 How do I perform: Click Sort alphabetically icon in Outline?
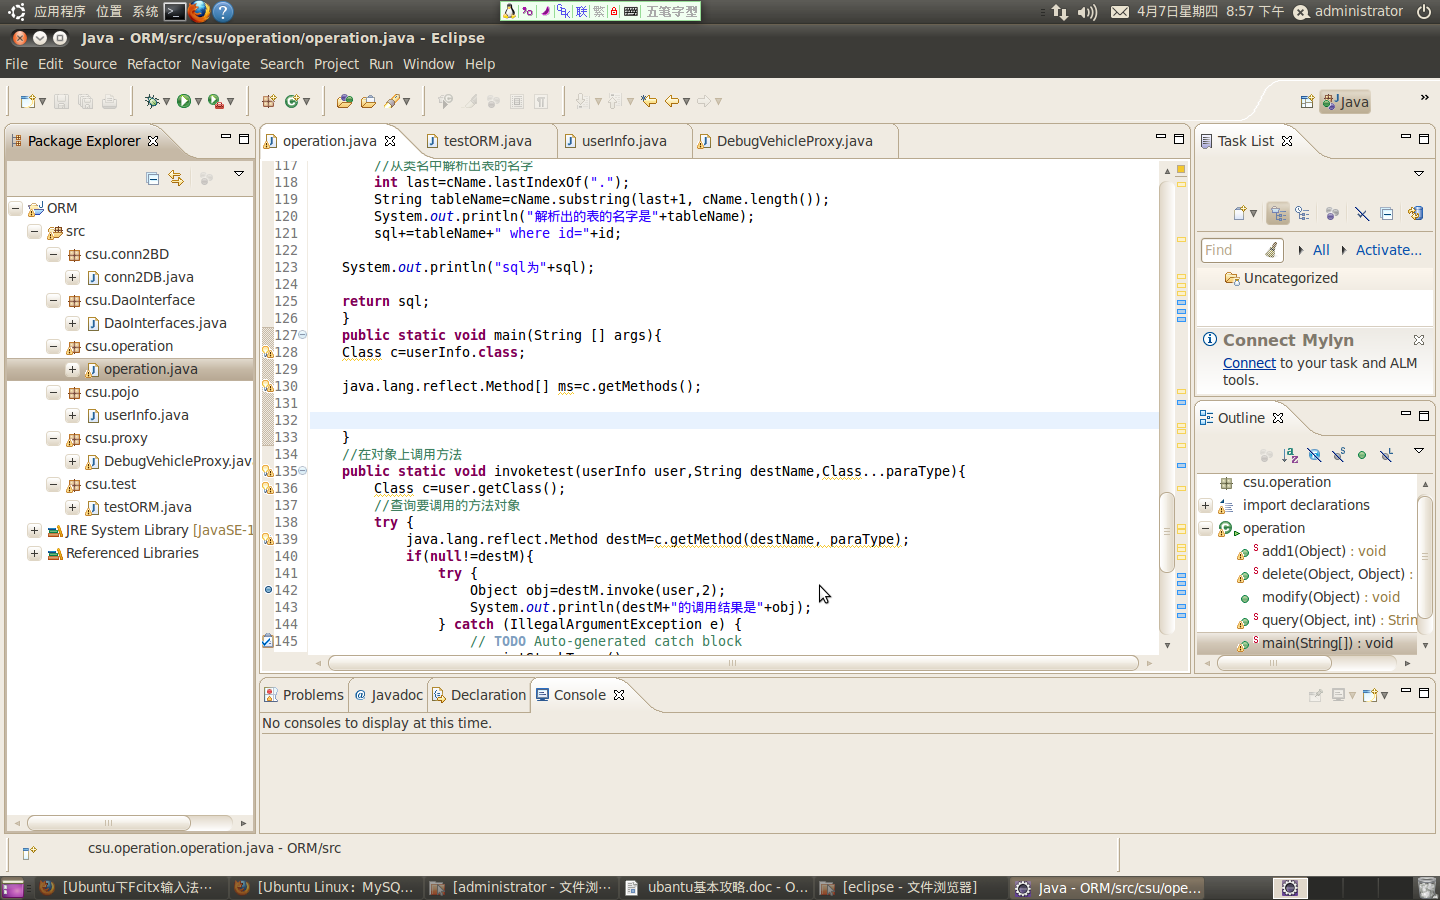pyautogui.click(x=1290, y=455)
